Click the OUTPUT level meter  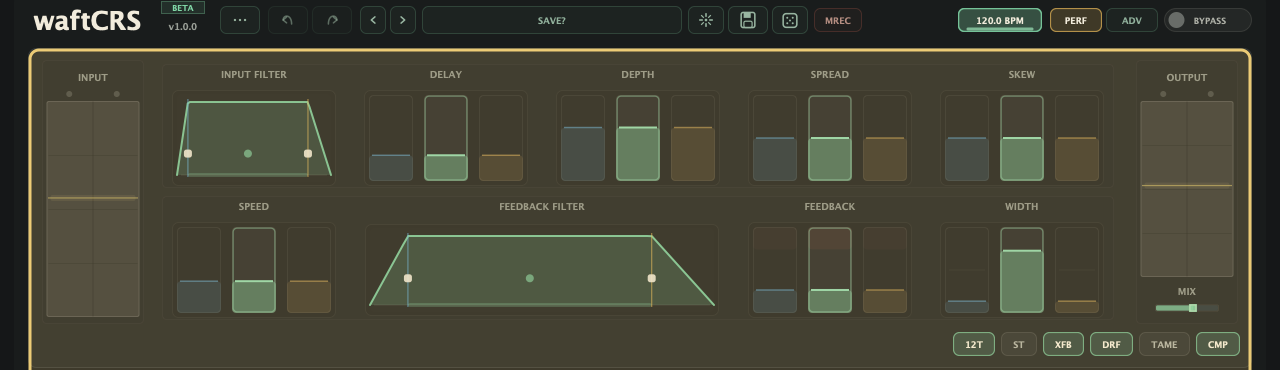point(1187,189)
